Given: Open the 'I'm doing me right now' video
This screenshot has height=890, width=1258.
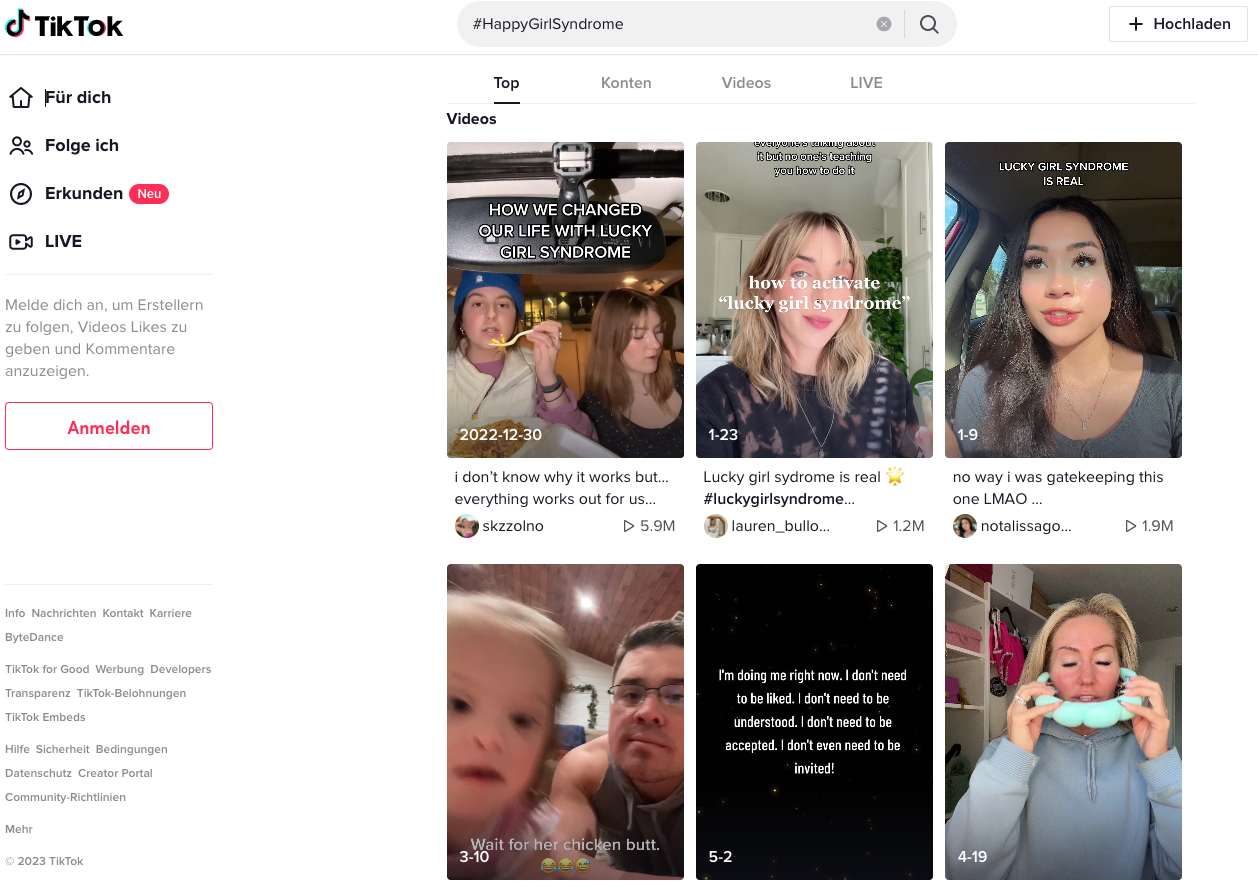Looking at the screenshot, I should coord(814,722).
